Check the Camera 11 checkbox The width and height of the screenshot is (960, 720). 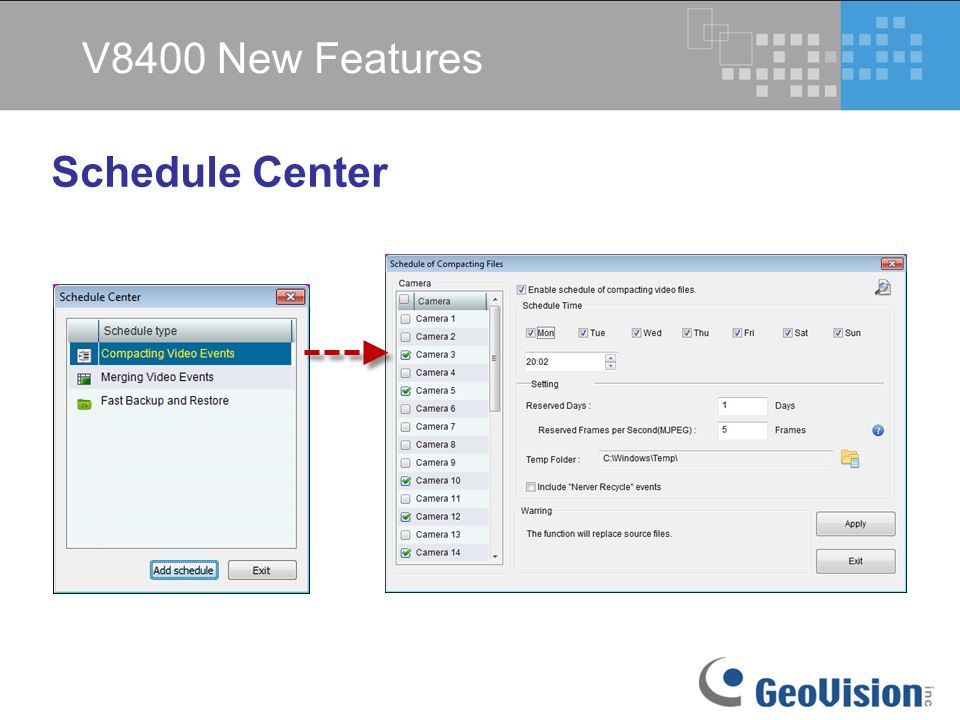point(405,499)
